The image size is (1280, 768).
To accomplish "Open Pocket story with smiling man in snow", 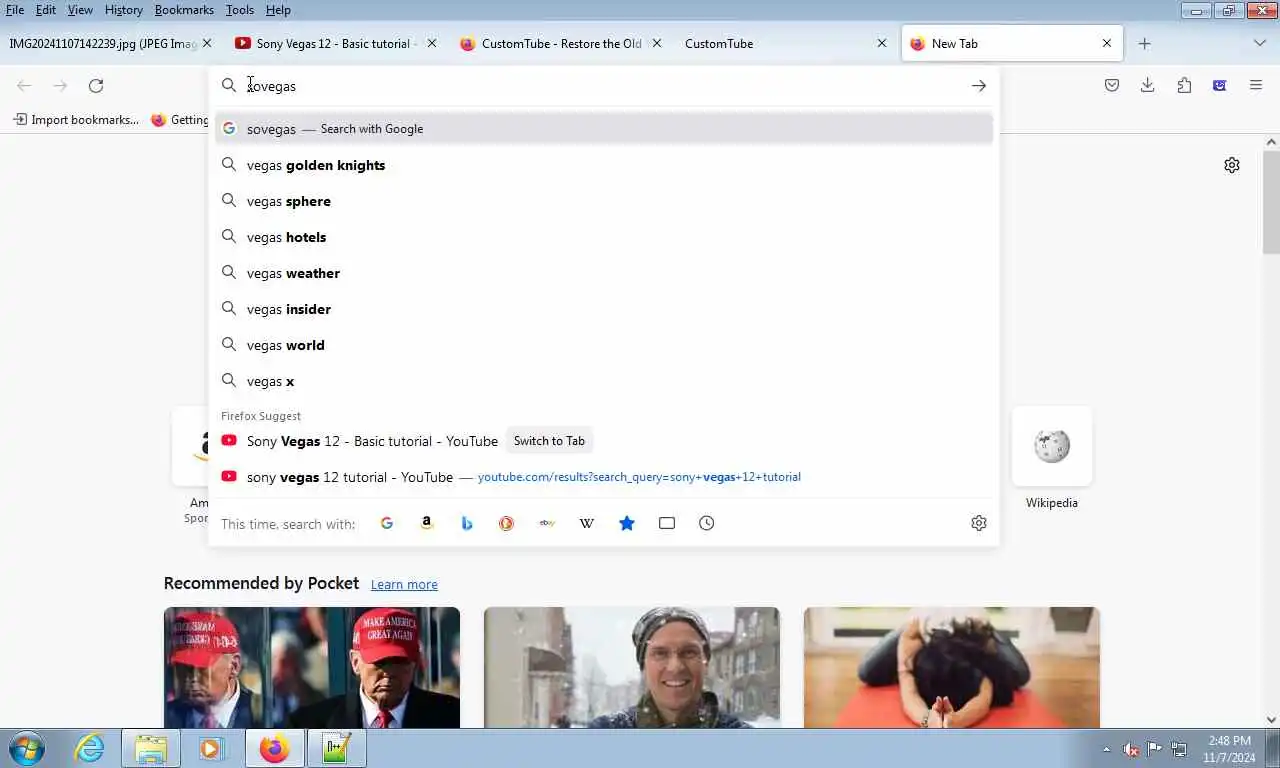I will pos(632,668).
